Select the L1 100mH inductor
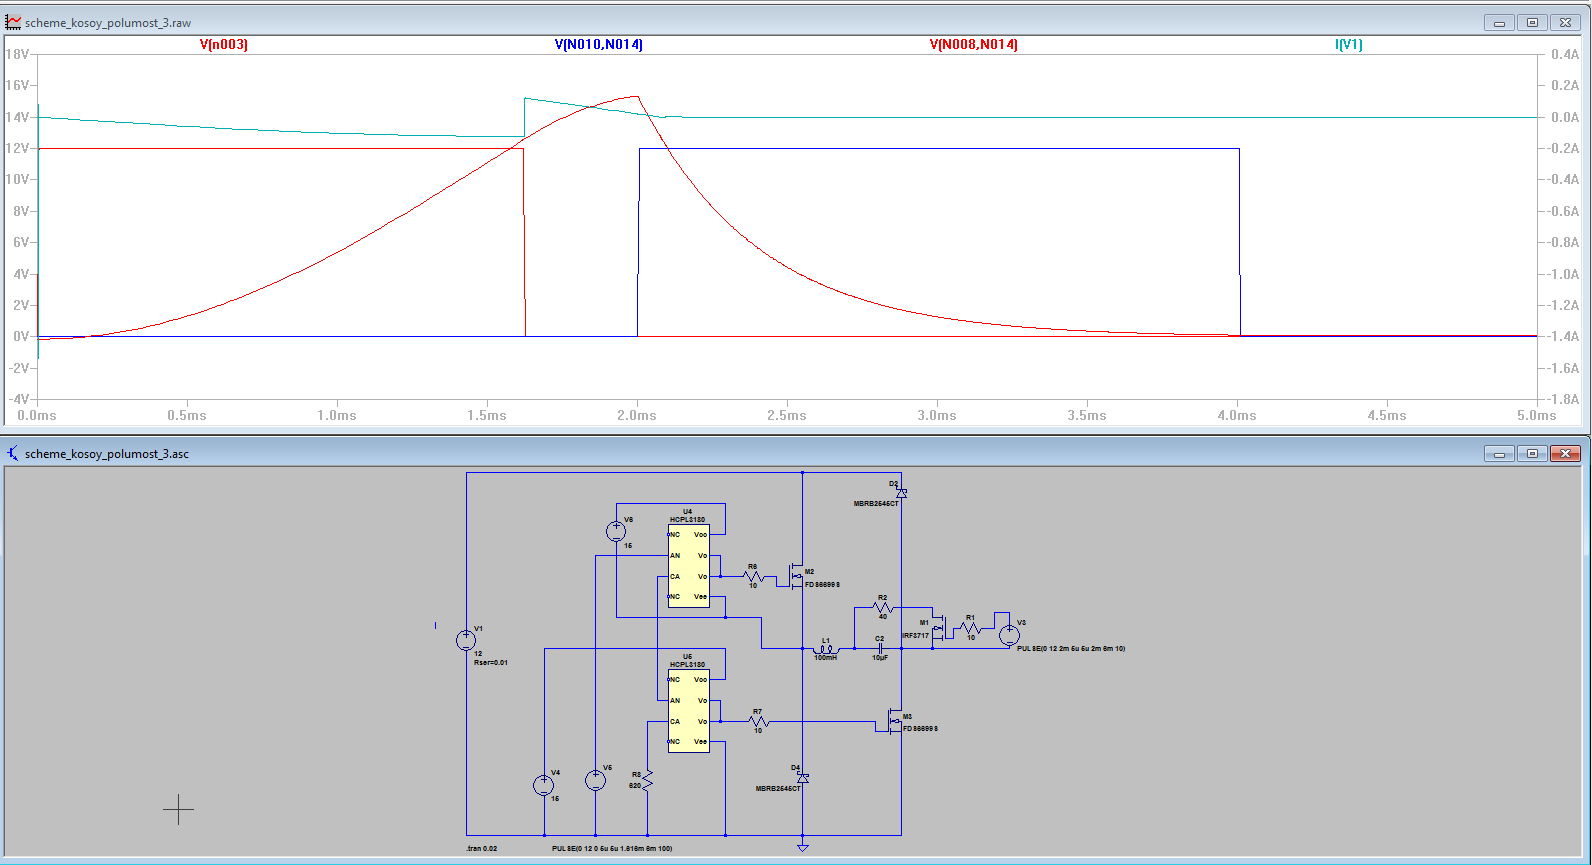 [826, 649]
